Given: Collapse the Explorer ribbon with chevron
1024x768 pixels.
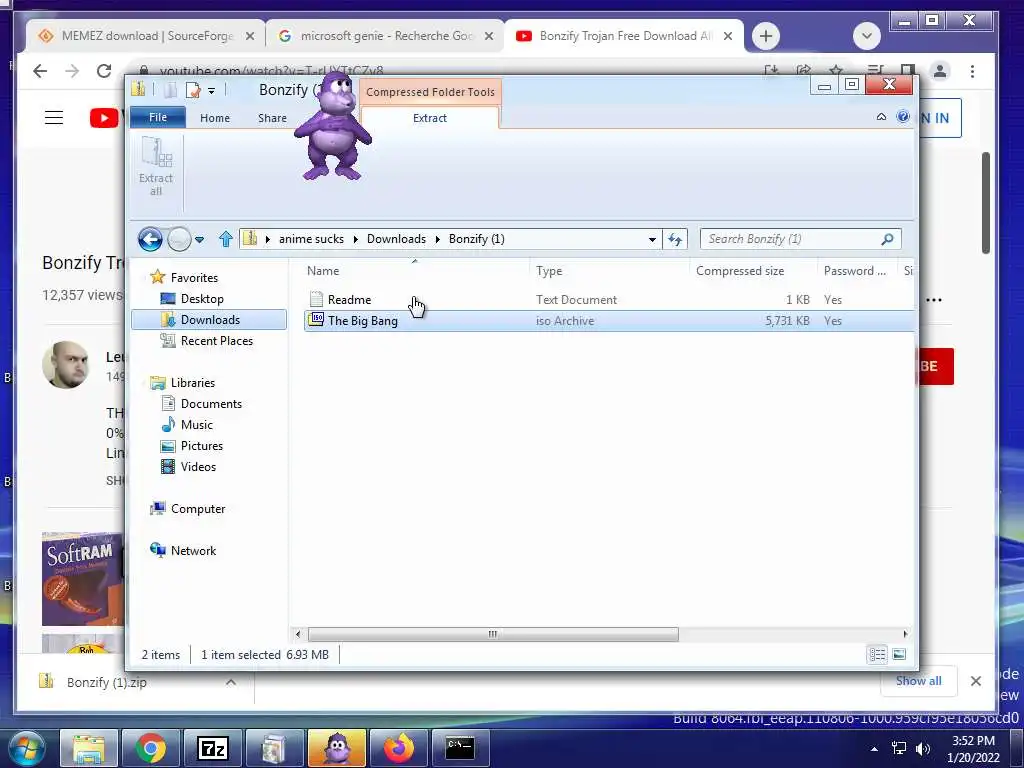Looking at the screenshot, I should tap(881, 117).
